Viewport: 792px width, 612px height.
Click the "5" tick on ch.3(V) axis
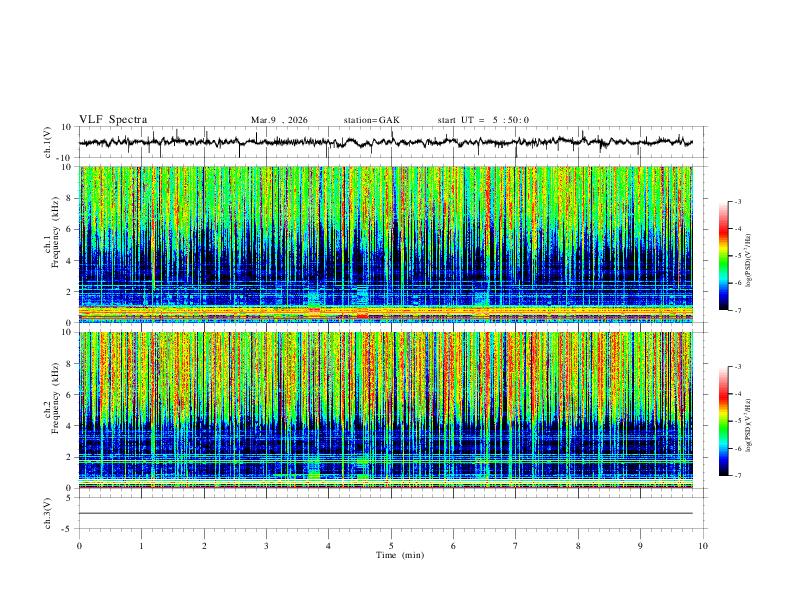click(x=70, y=498)
